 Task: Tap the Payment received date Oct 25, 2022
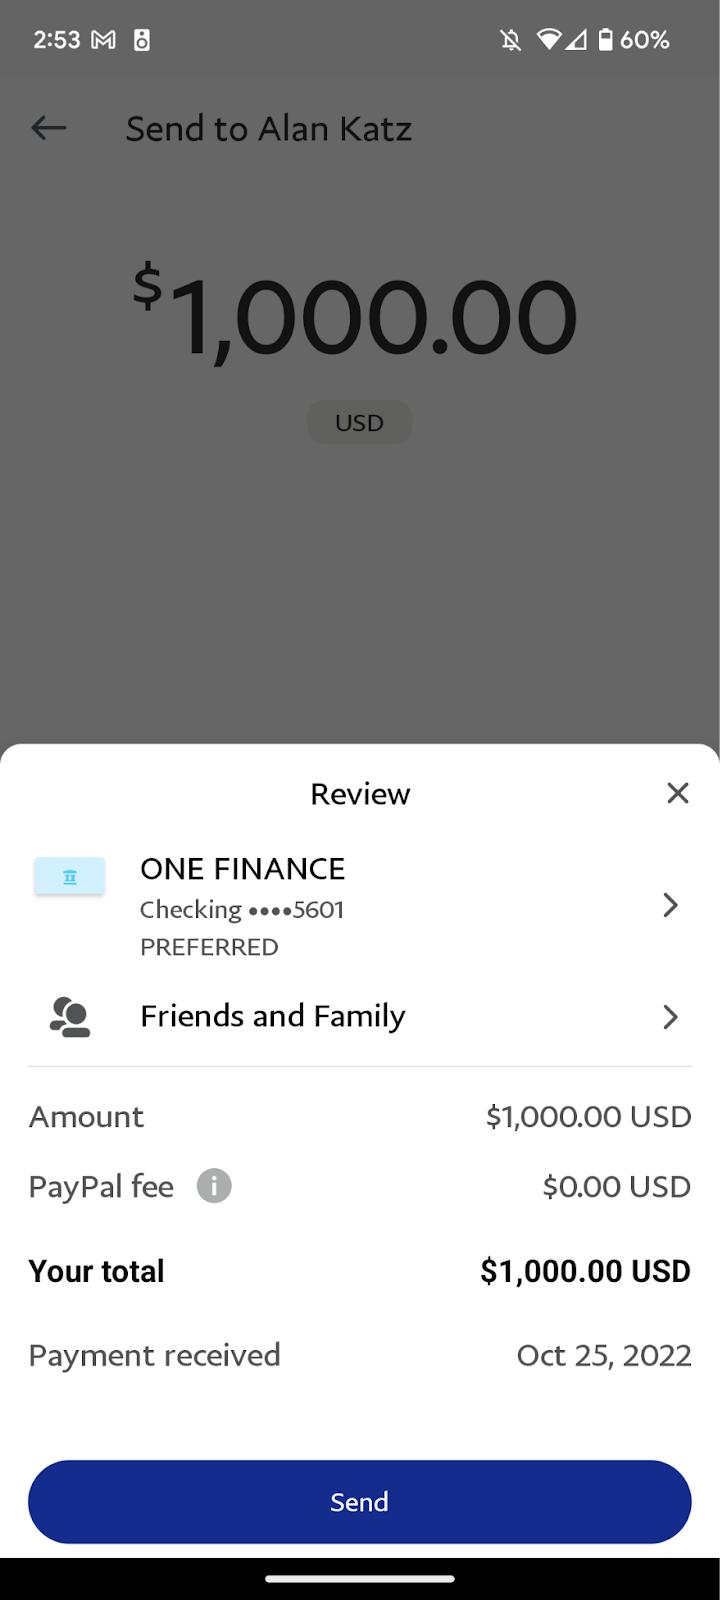point(604,1355)
